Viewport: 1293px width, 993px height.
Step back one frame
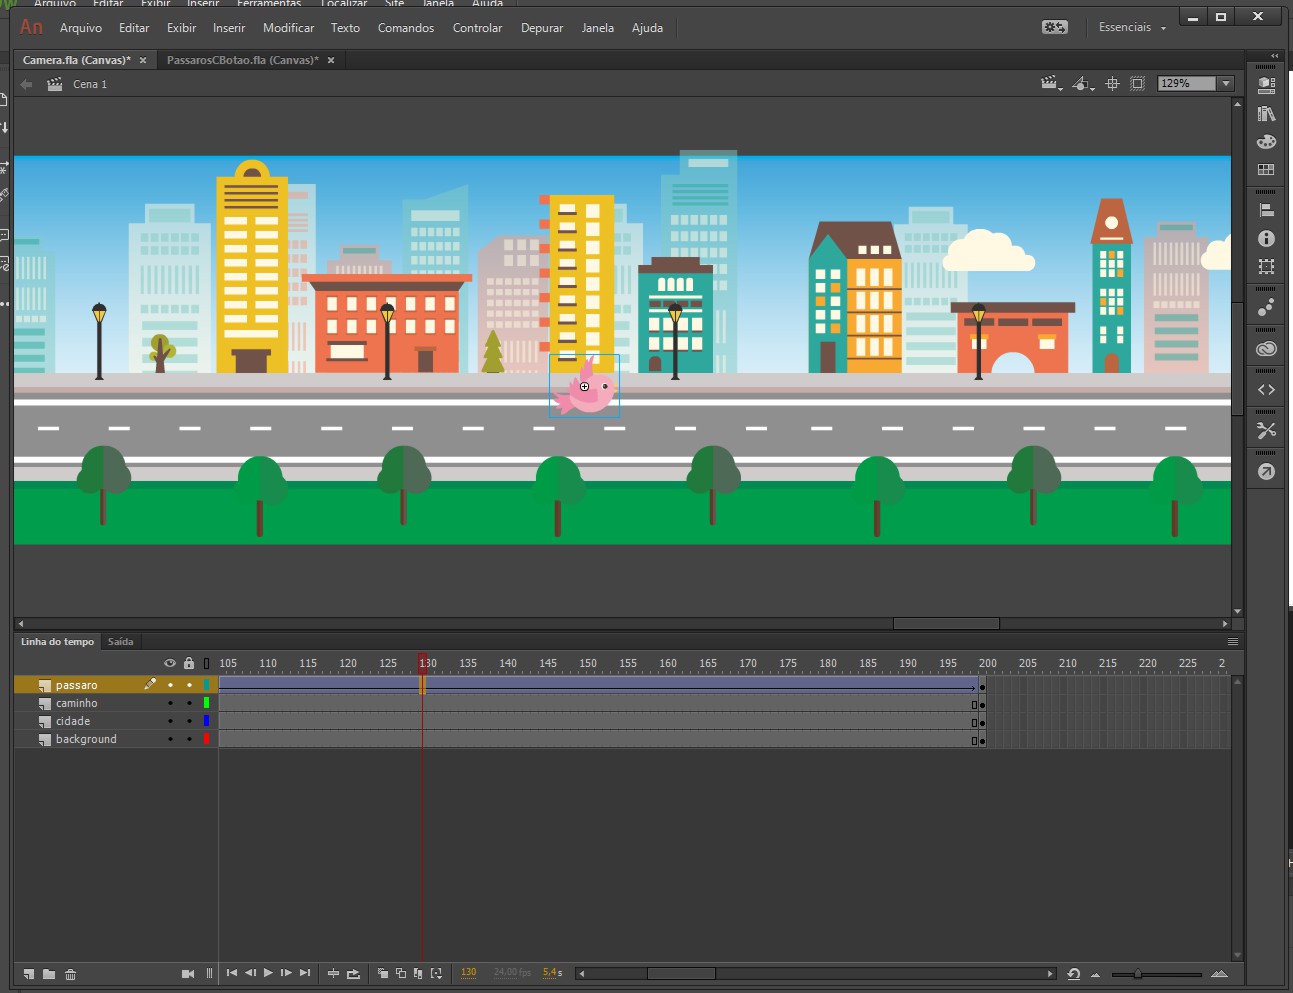(250, 973)
